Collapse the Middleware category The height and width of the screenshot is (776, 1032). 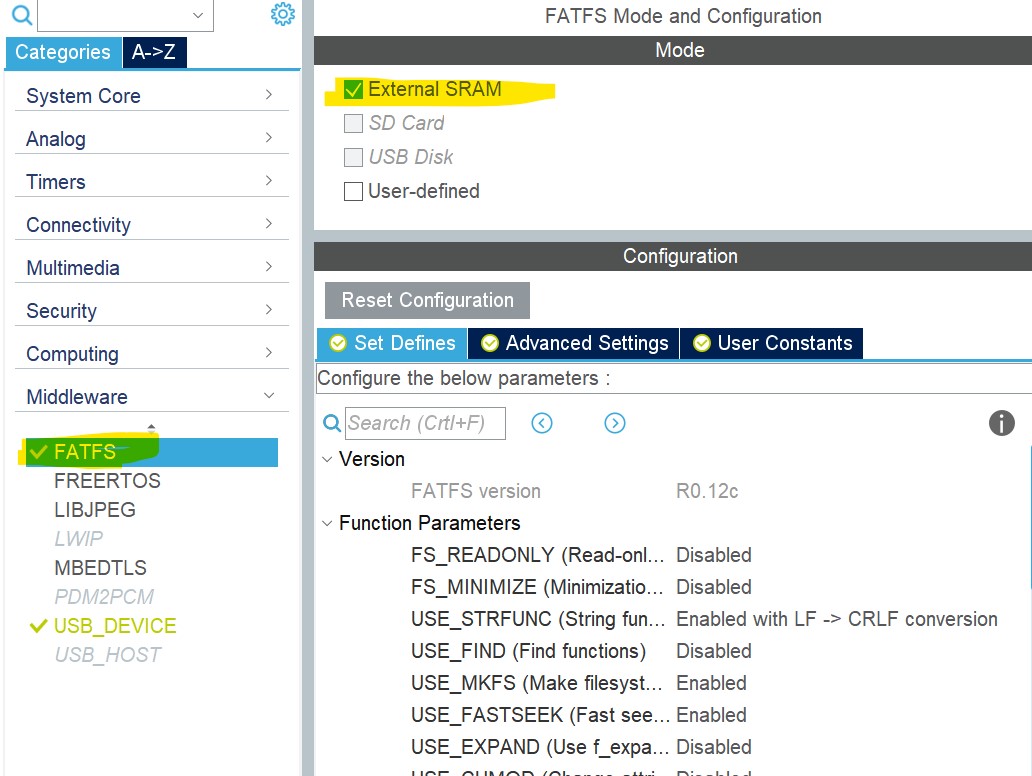pos(151,397)
